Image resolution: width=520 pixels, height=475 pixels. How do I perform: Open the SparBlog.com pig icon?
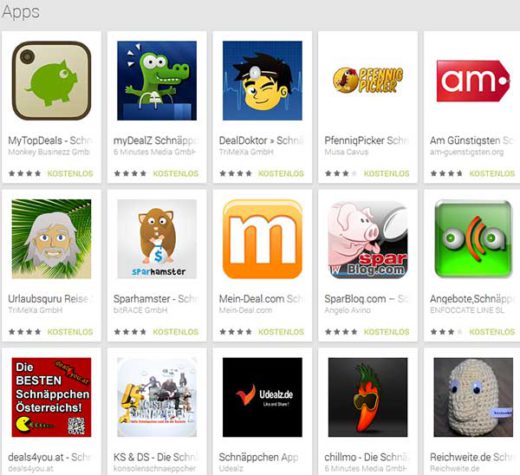368,239
